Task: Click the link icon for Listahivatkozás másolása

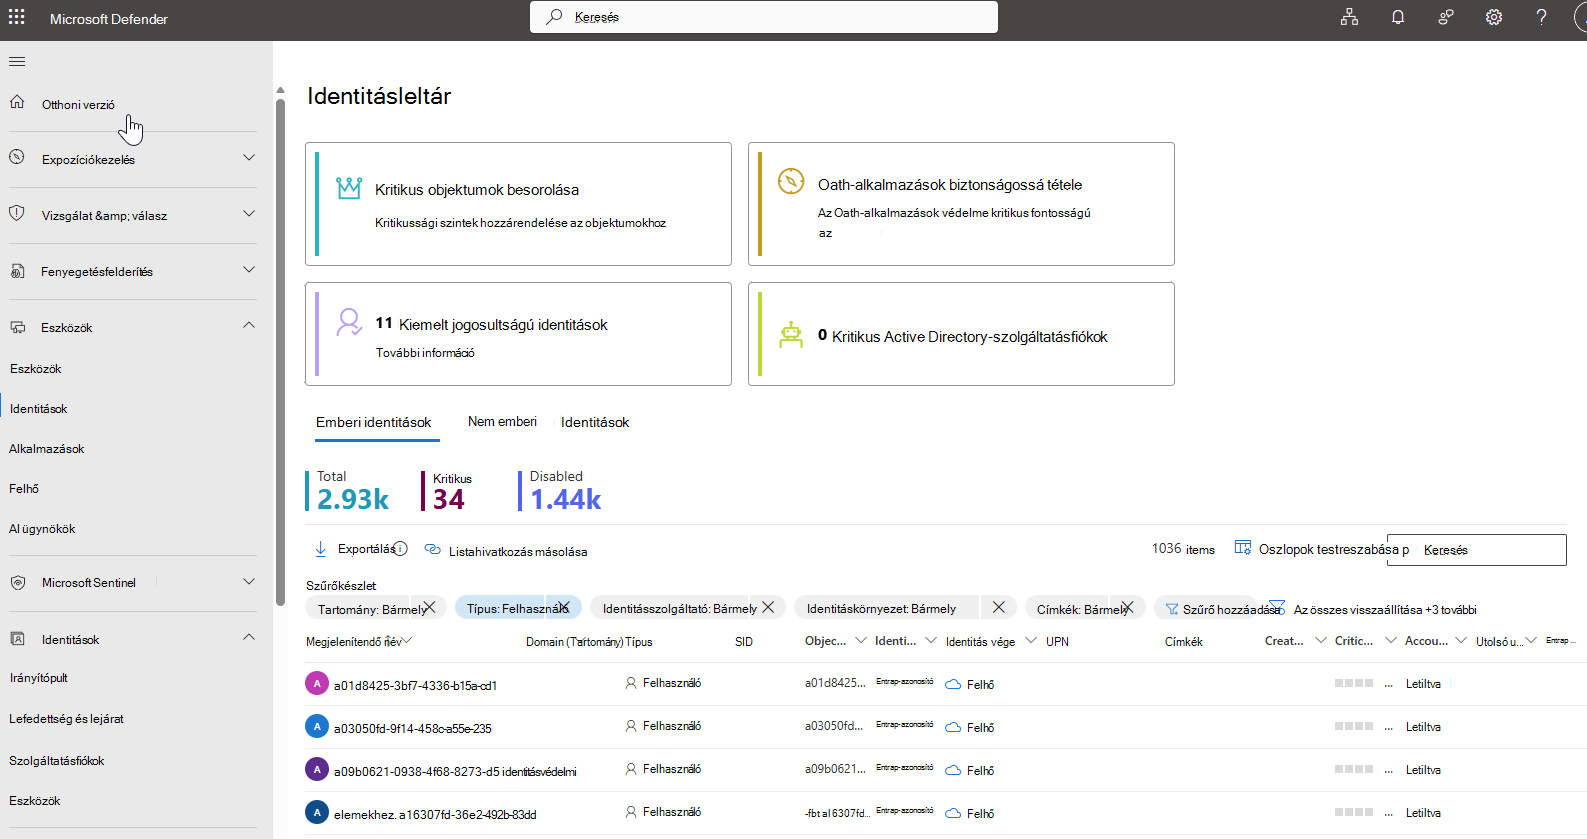Action: (x=433, y=549)
